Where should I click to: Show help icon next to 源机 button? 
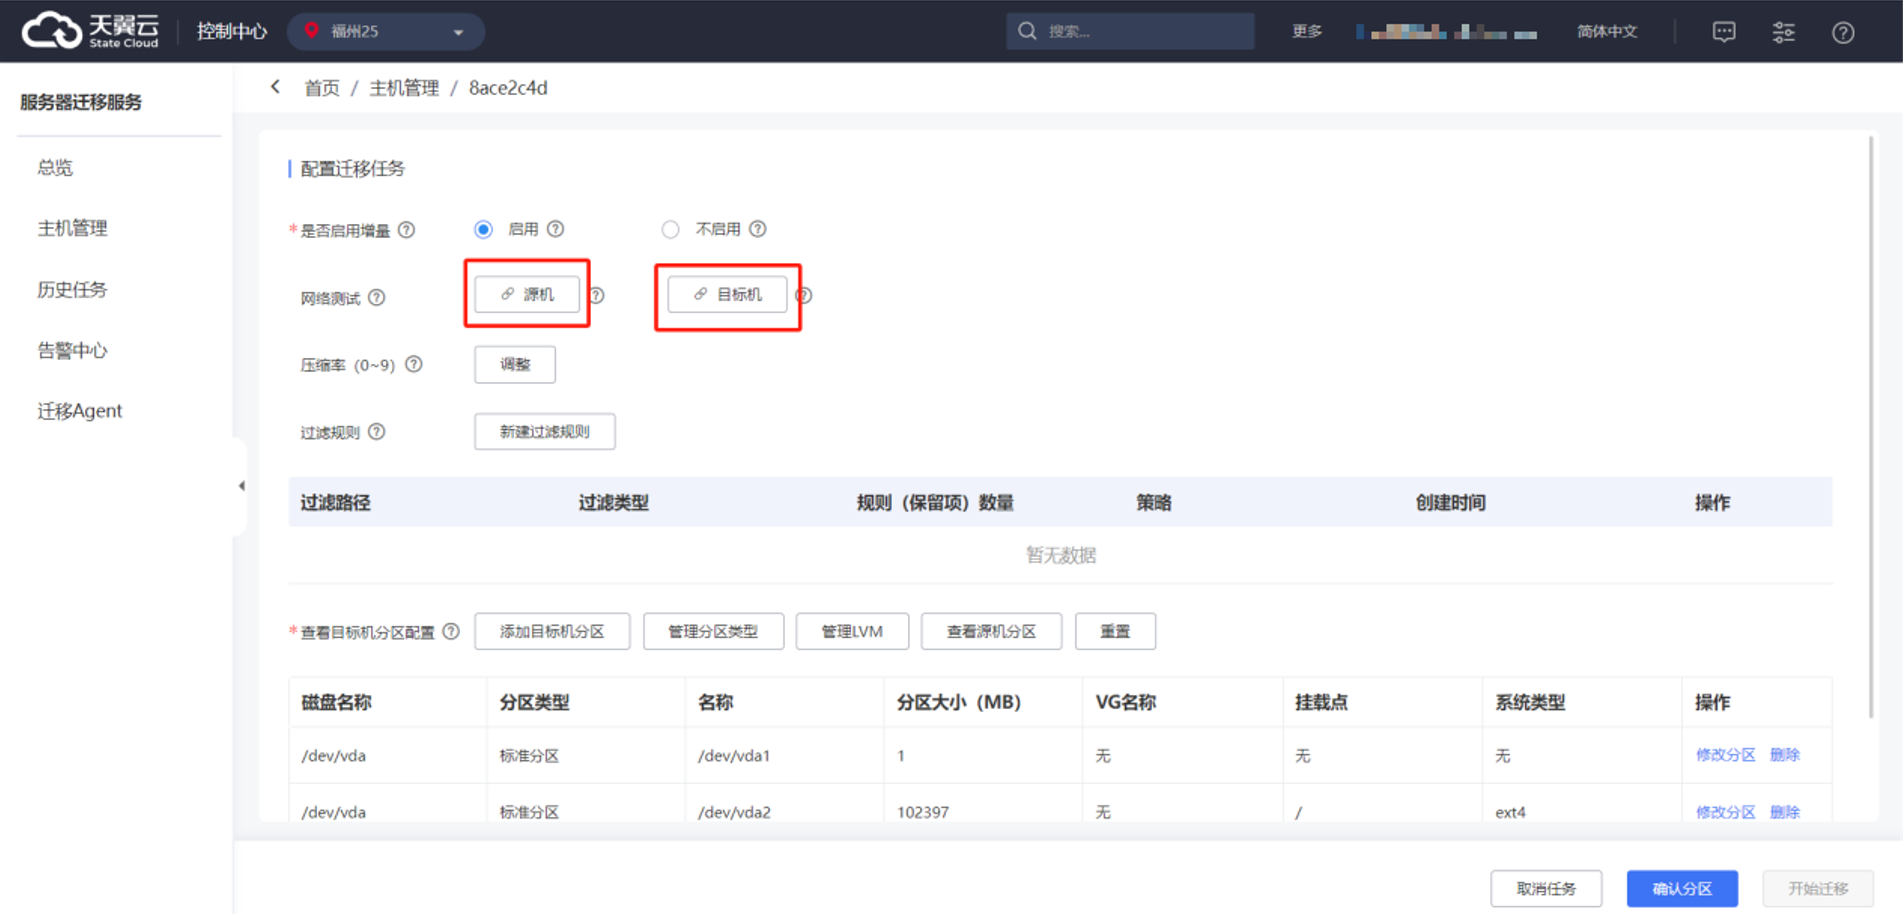point(597,295)
